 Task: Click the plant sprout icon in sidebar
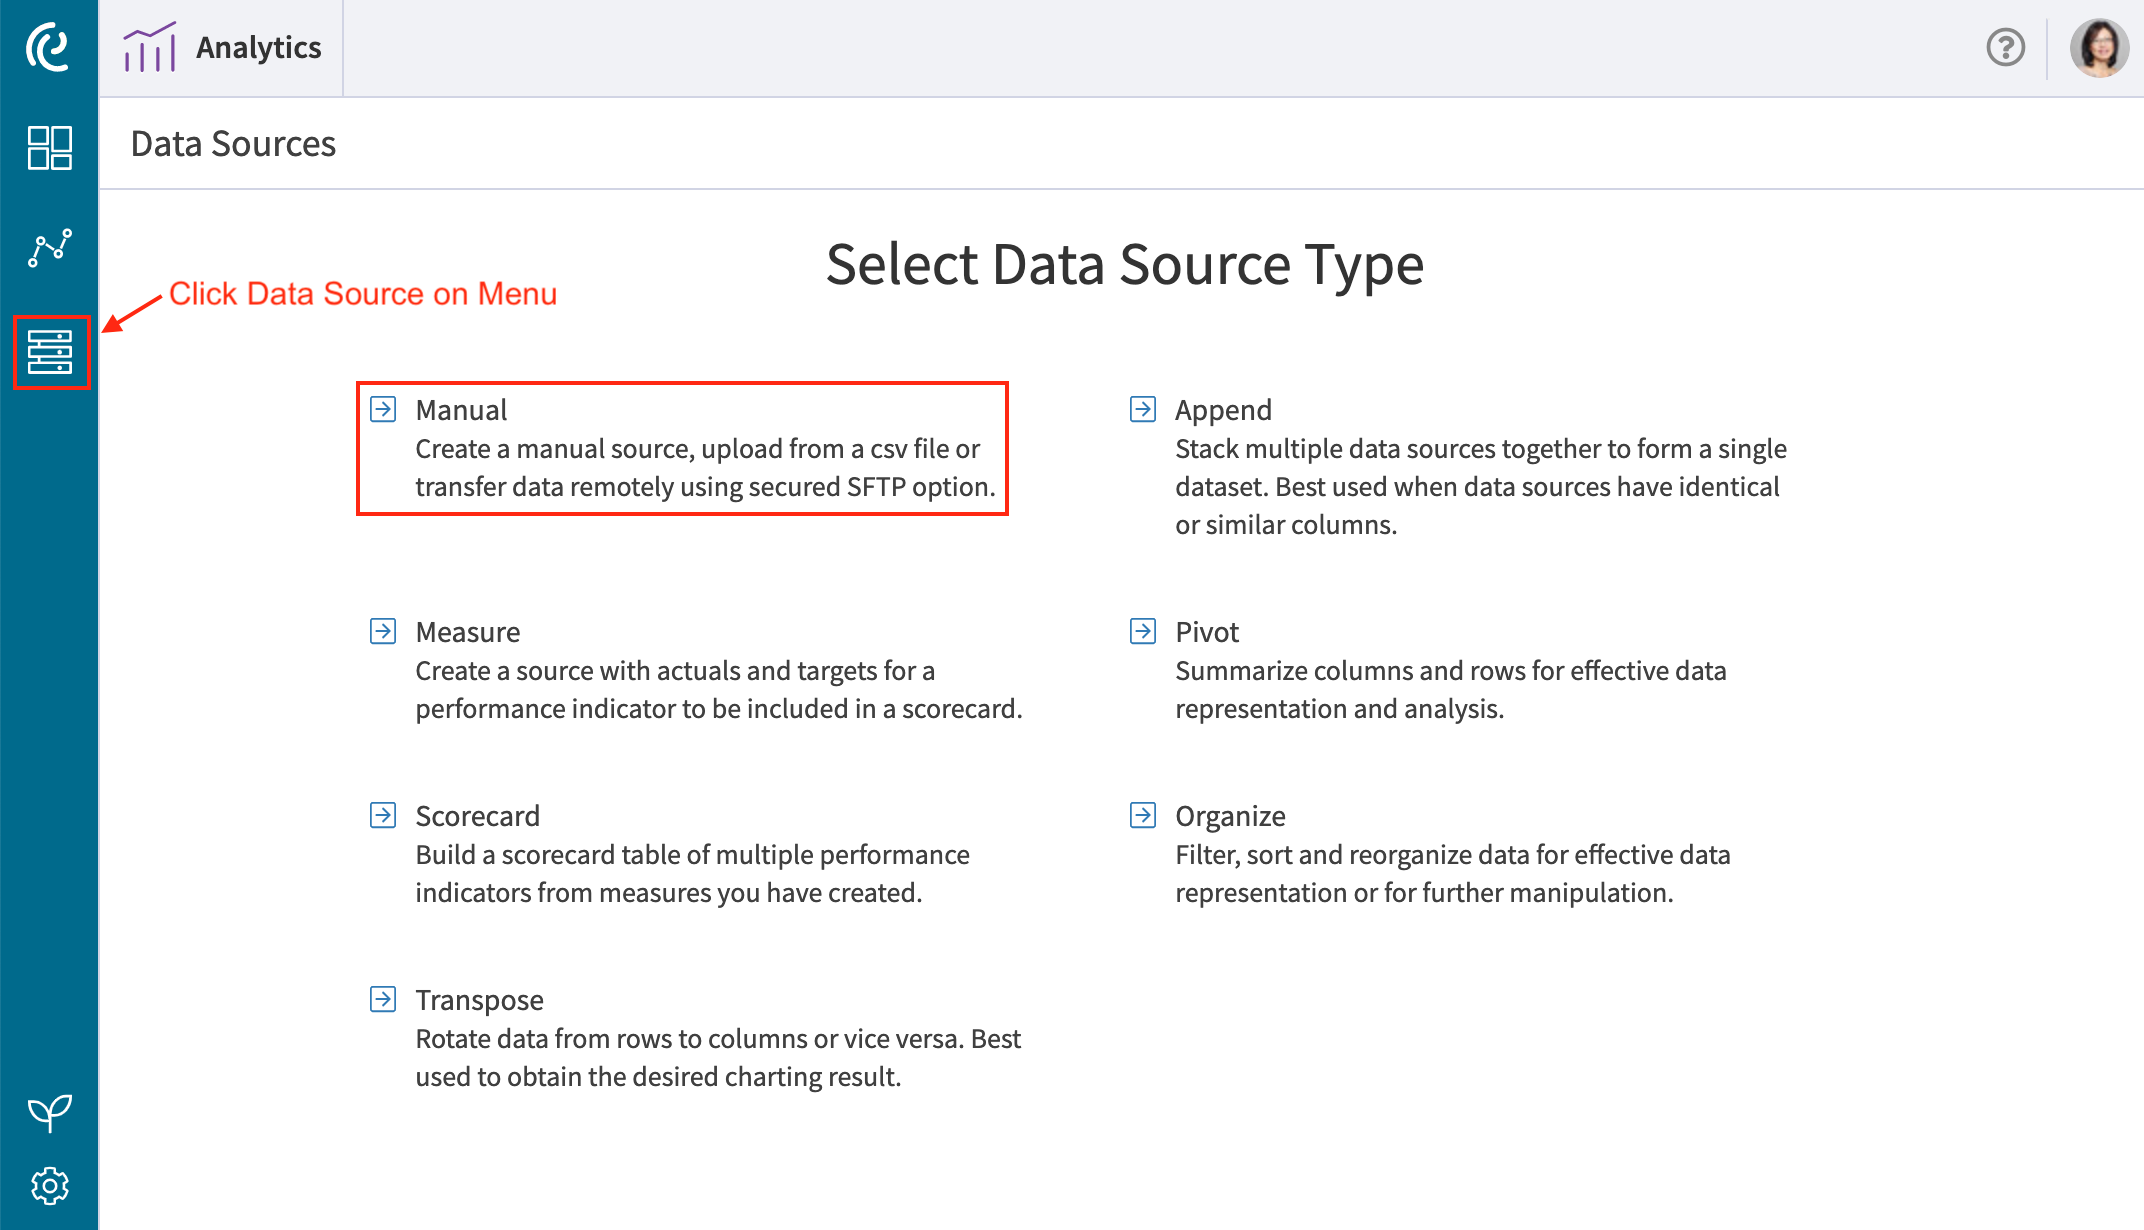point(49,1112)
